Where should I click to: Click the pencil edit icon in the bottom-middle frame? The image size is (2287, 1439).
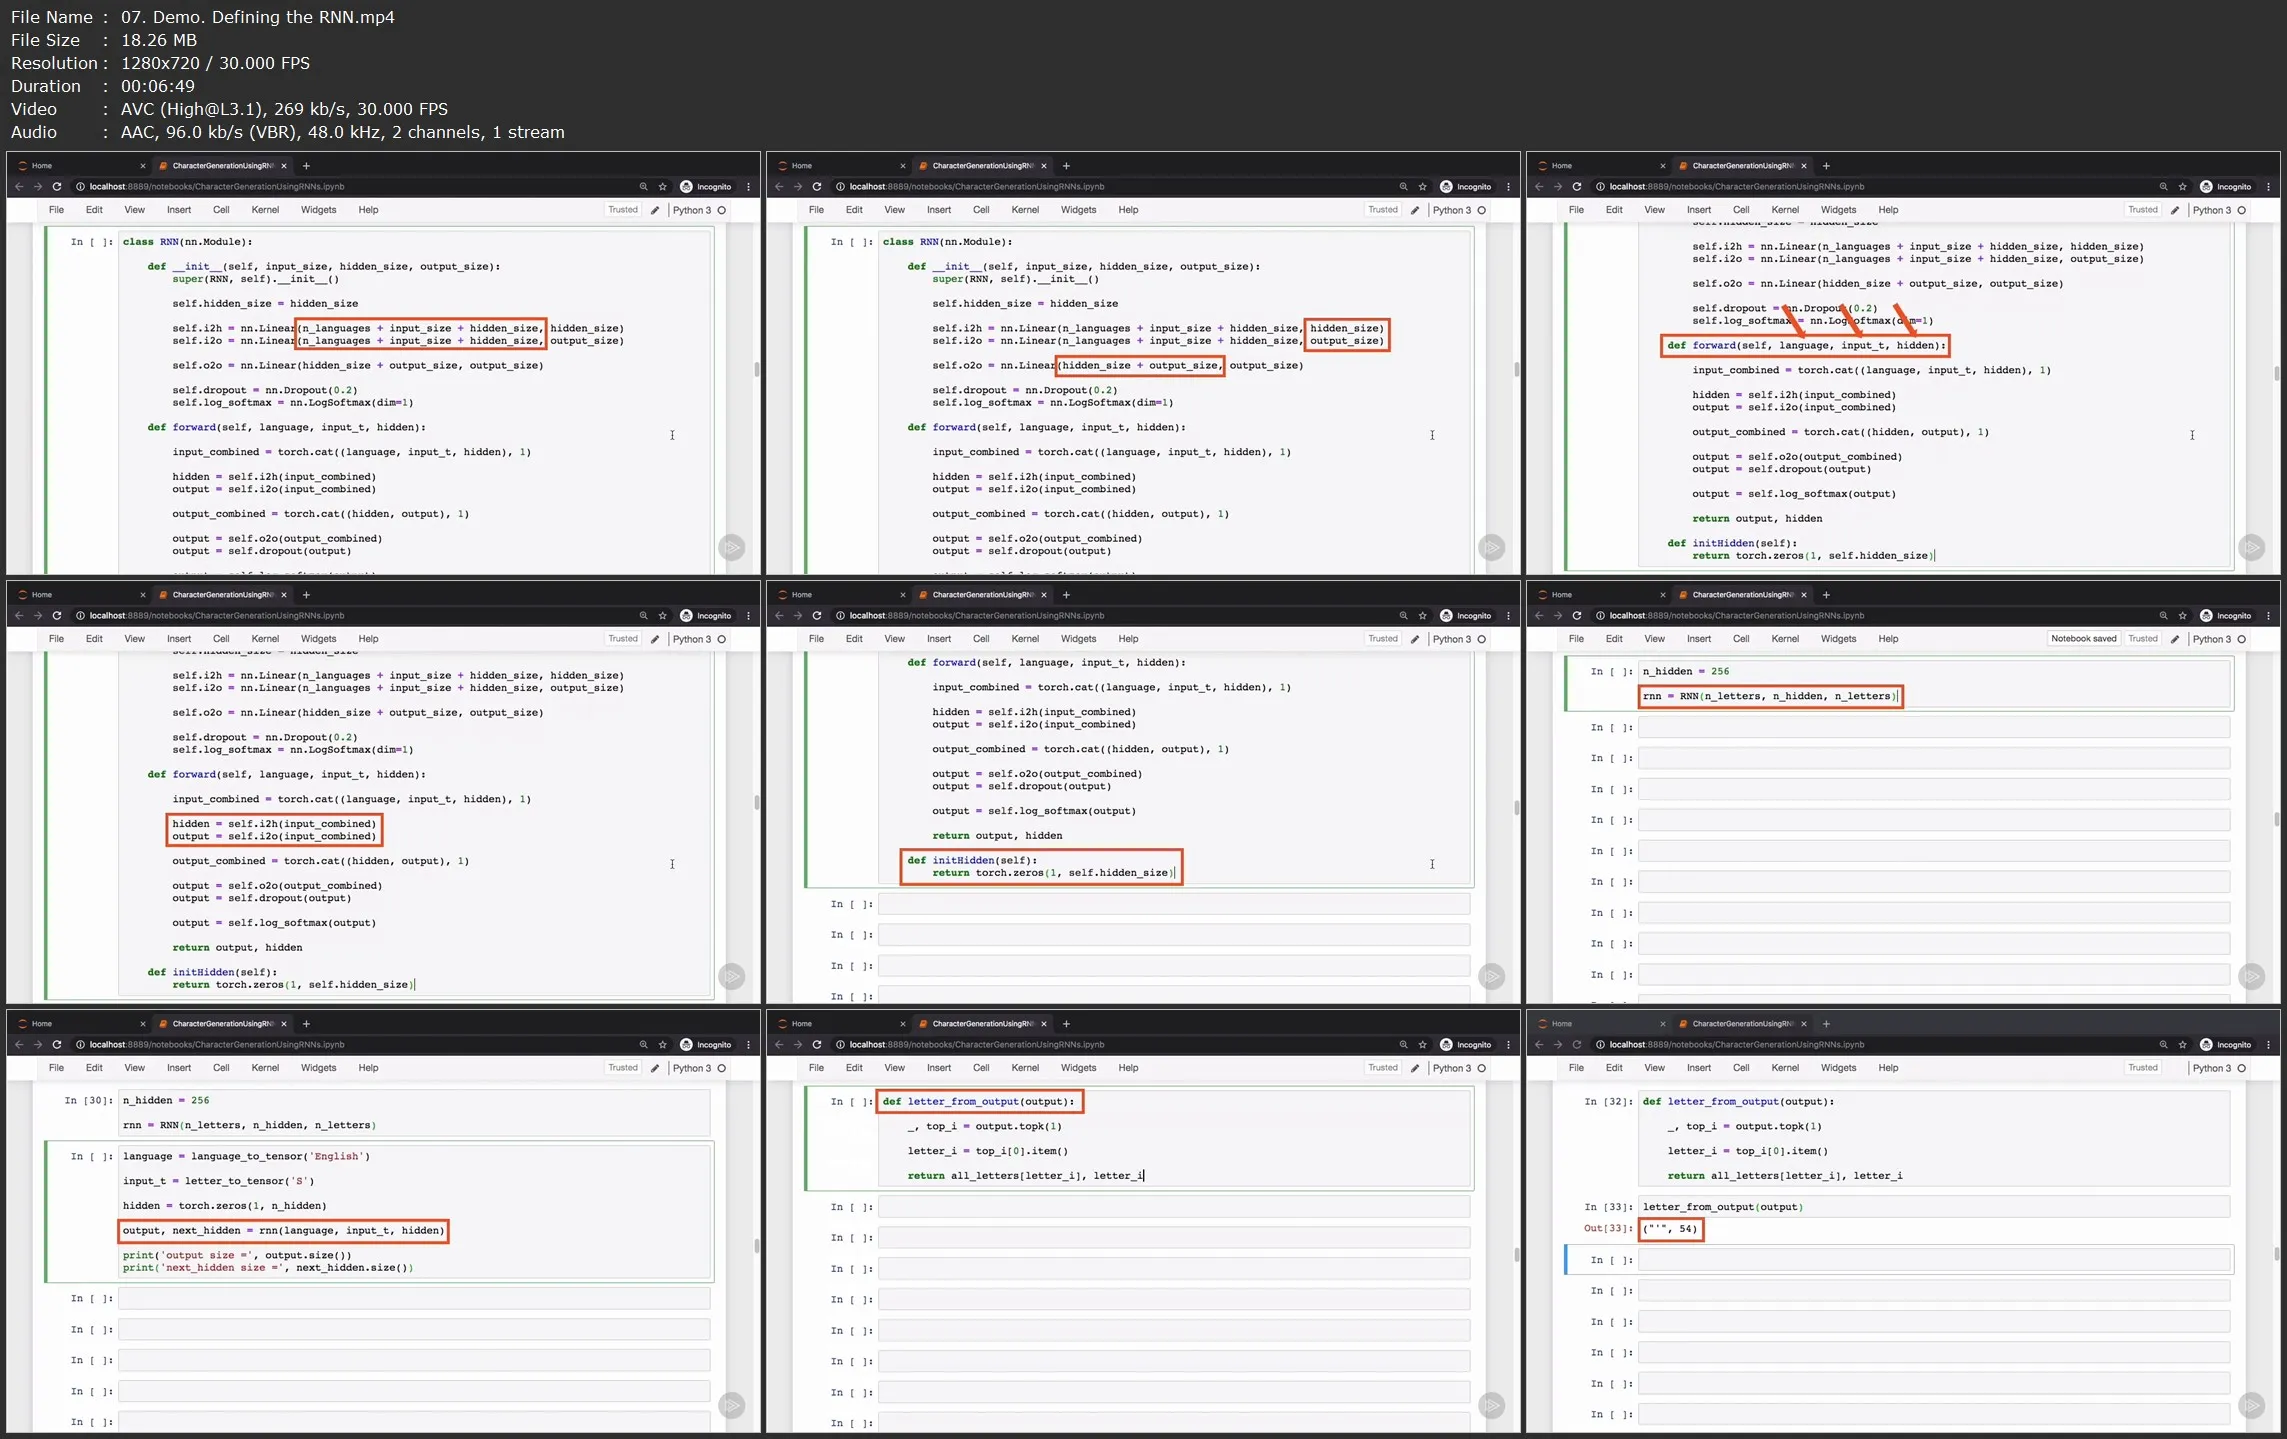coord(1415,1068)
